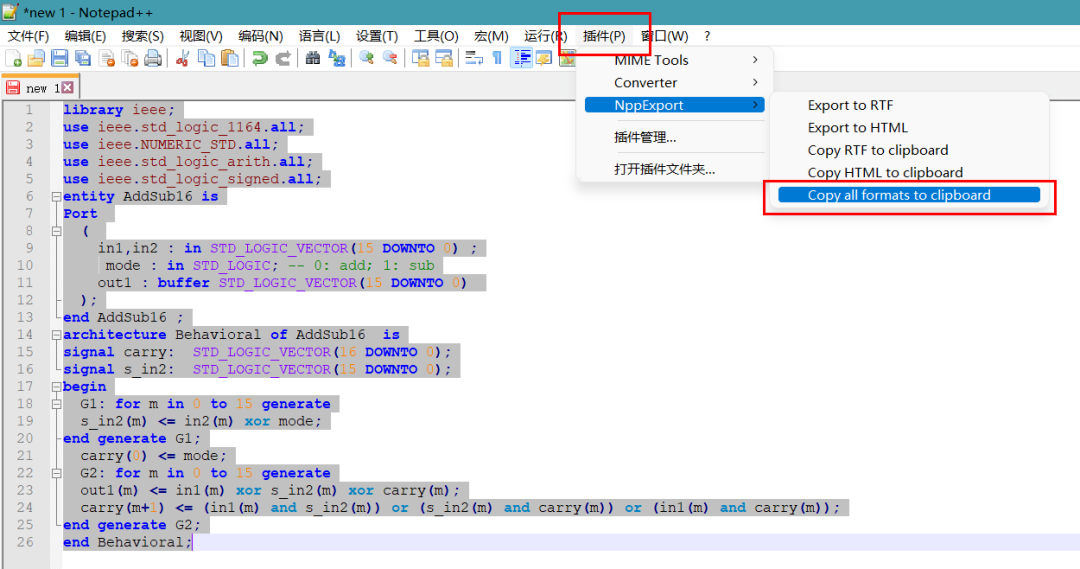Select the NppExport menu entry

coord(674,105)
